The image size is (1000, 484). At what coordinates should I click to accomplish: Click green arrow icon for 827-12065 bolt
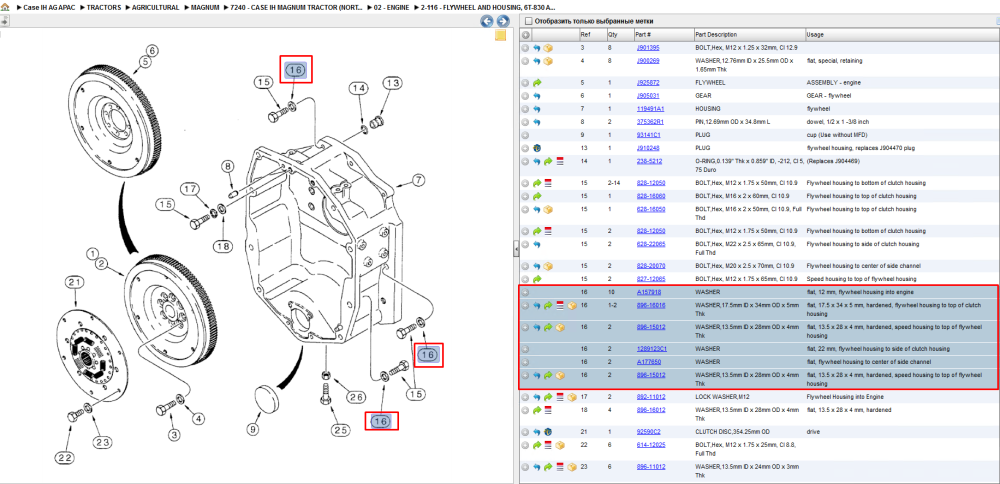[x=537, y=279]
